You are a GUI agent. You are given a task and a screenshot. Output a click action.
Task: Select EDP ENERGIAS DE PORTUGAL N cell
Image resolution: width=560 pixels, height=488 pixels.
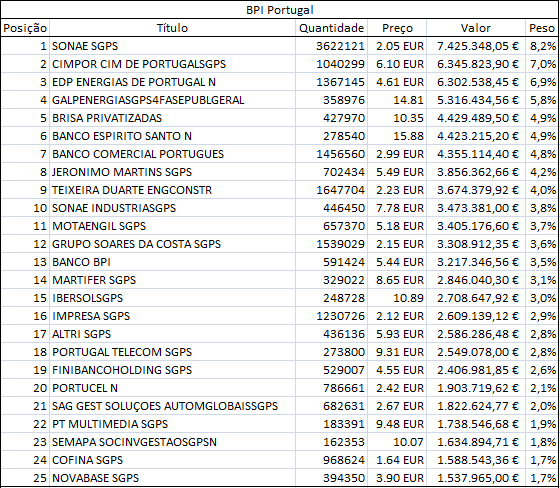172,82
